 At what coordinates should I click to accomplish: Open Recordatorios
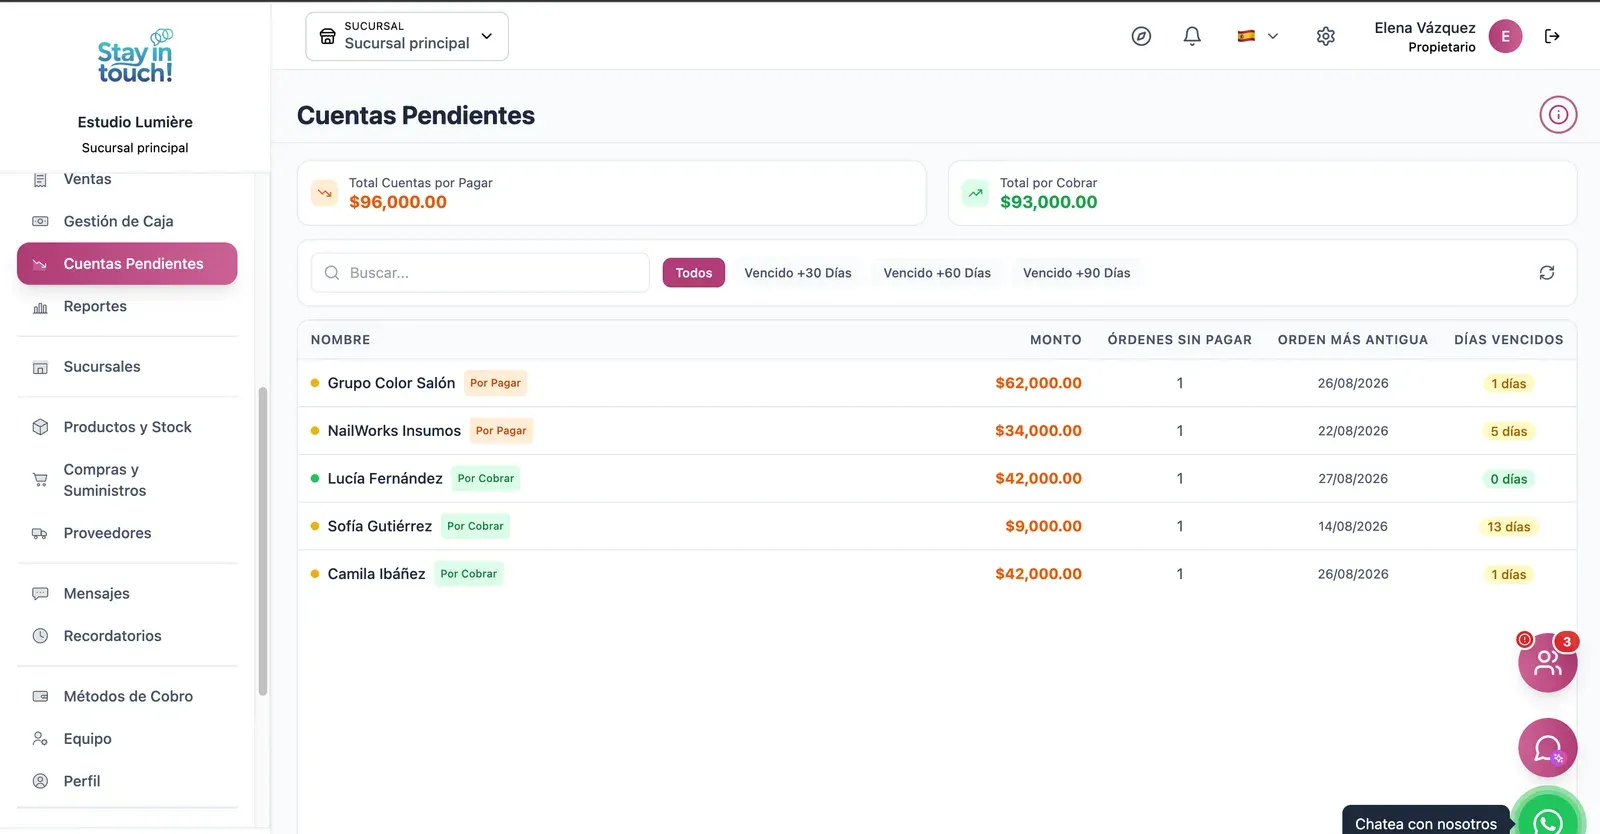pyautogui.click(x=127, y=636)
